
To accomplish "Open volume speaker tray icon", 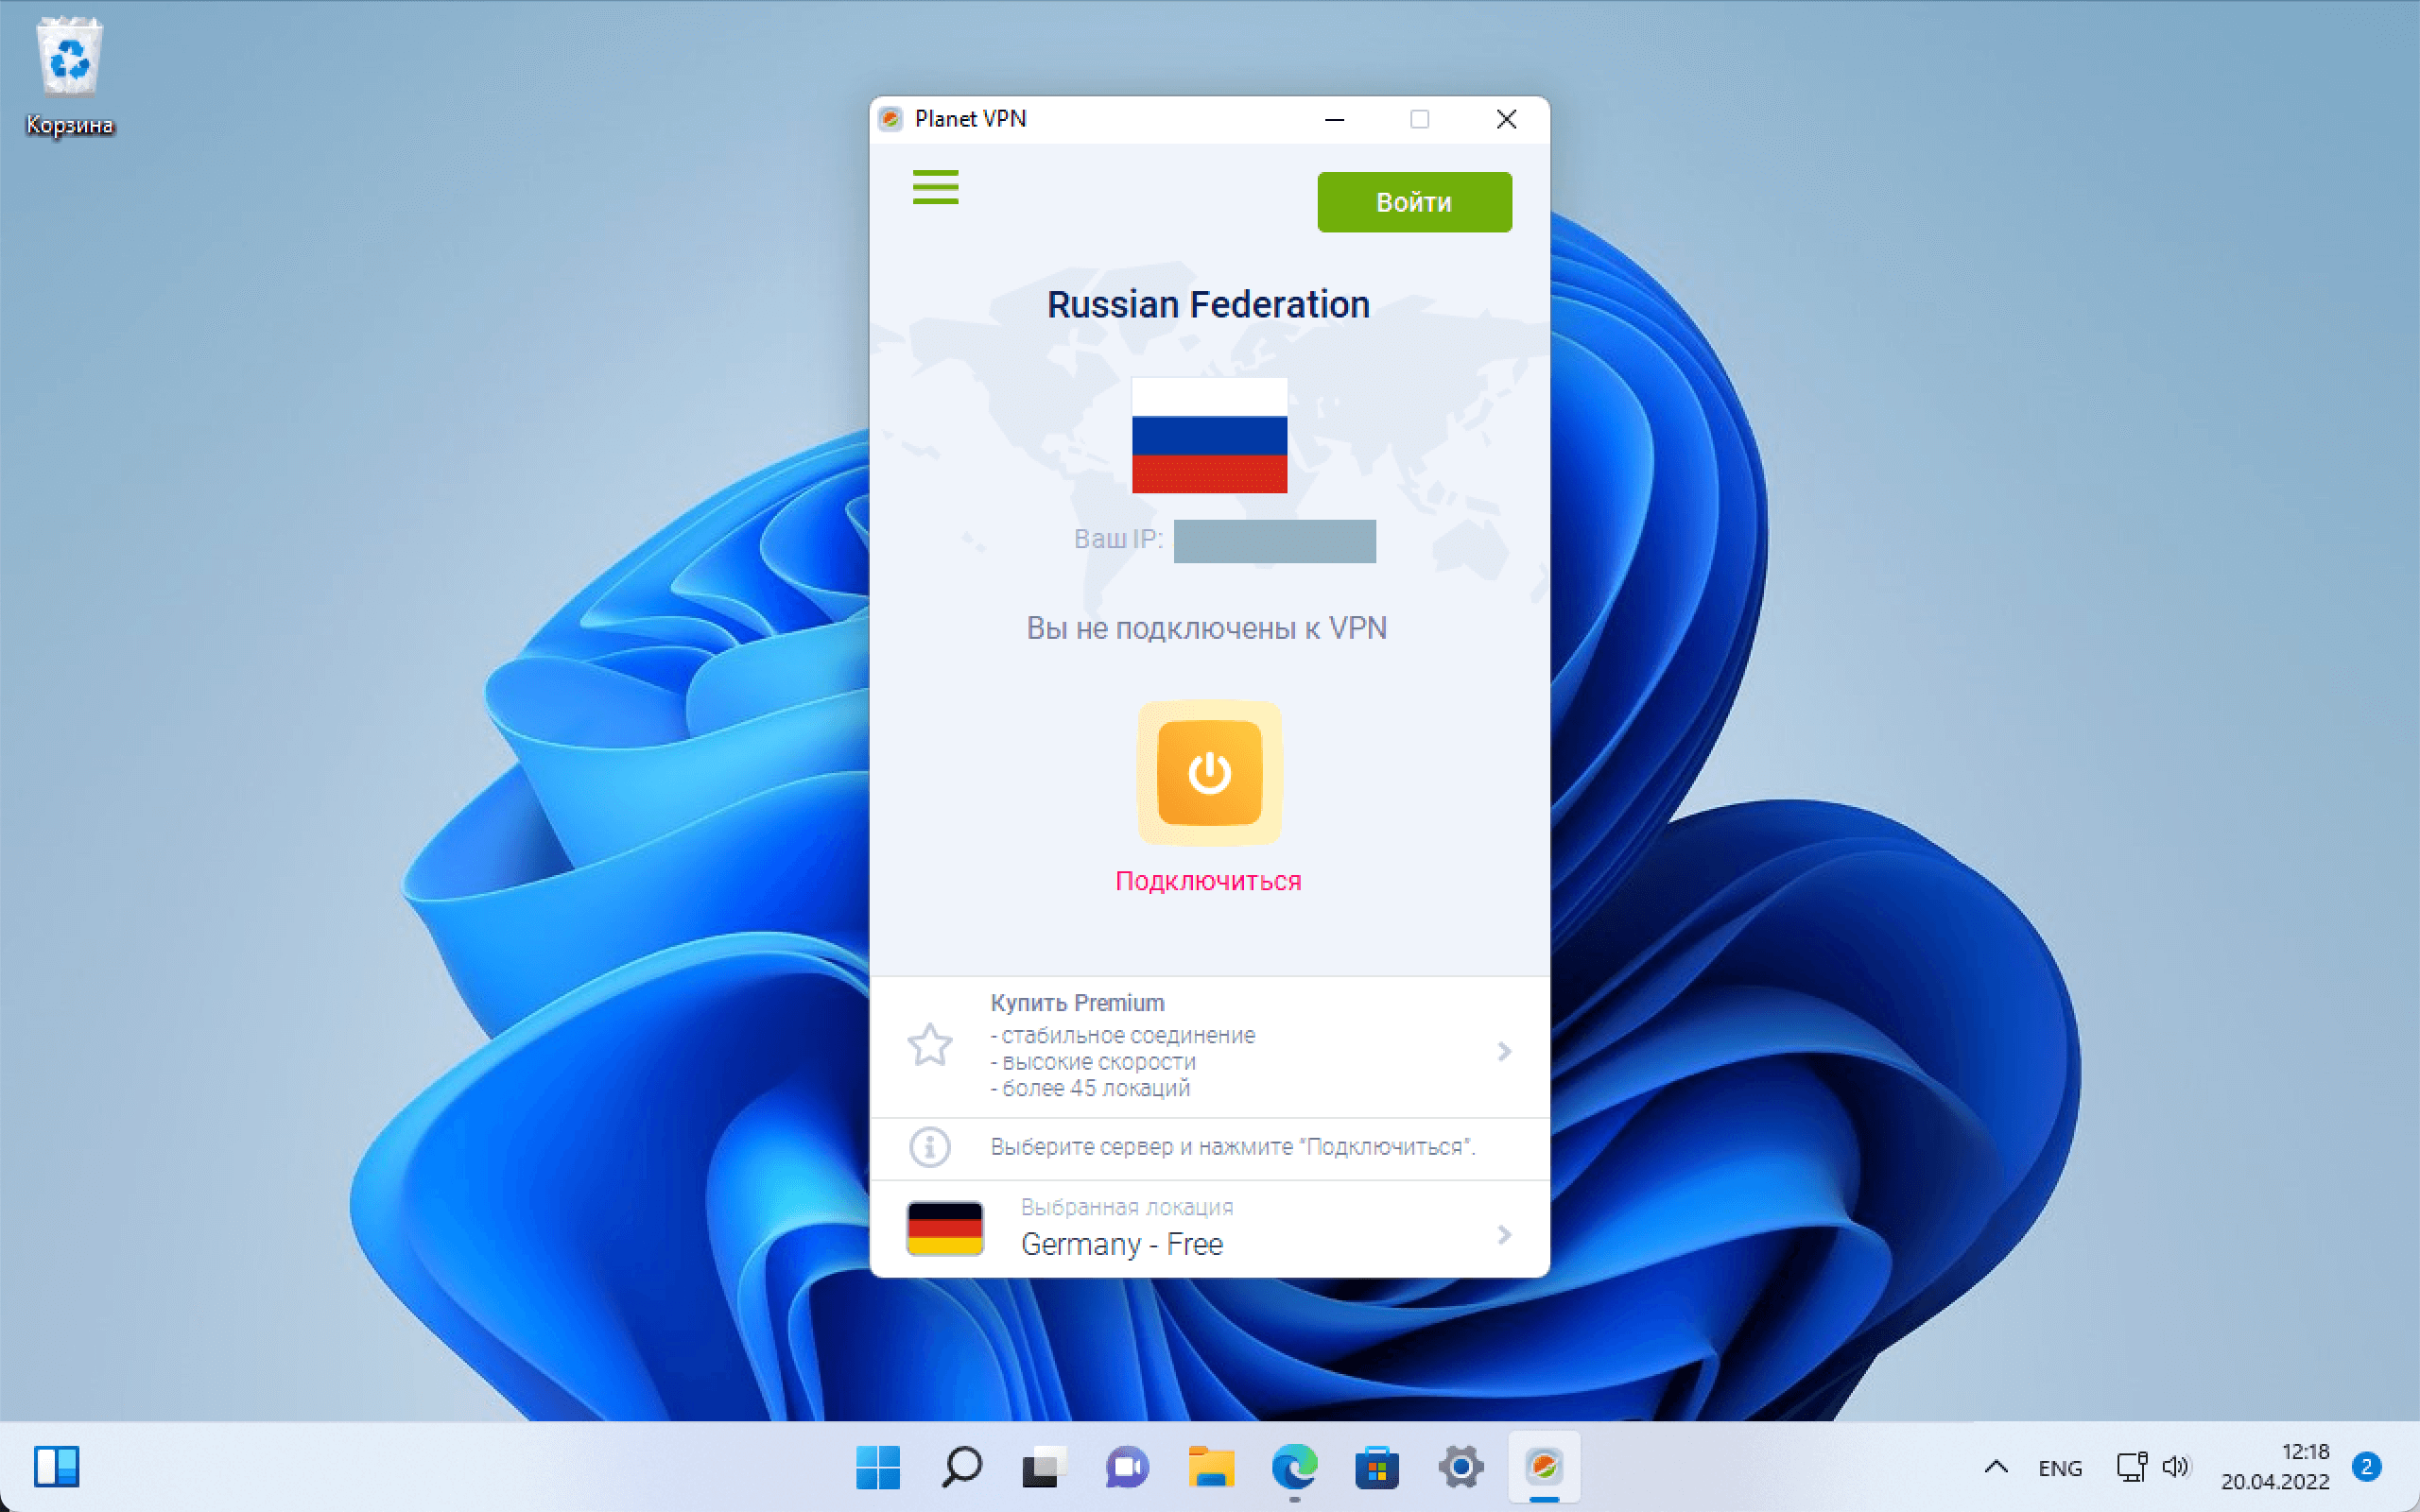I will coord(2176,1467).
